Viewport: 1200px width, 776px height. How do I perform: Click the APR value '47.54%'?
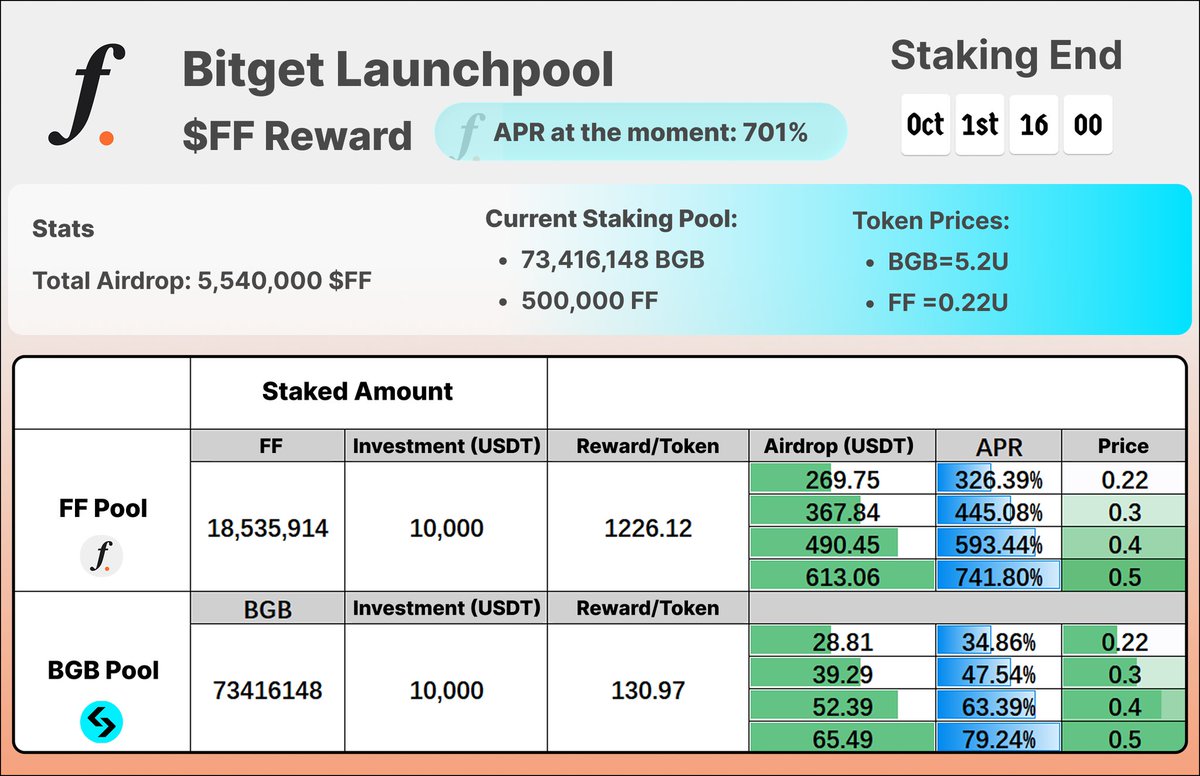(x=998, y=673)
